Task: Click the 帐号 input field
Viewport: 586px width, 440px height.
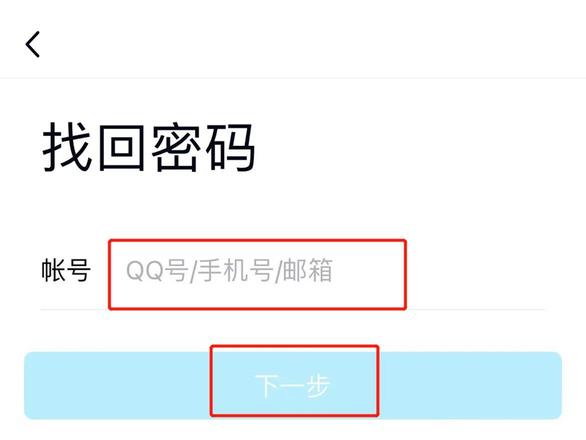Action: (x=257, y=274)
